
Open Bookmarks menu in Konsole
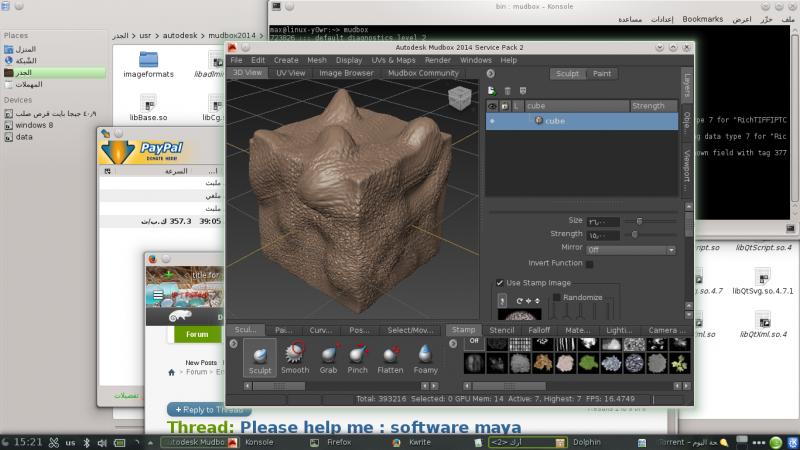point(703,19)
